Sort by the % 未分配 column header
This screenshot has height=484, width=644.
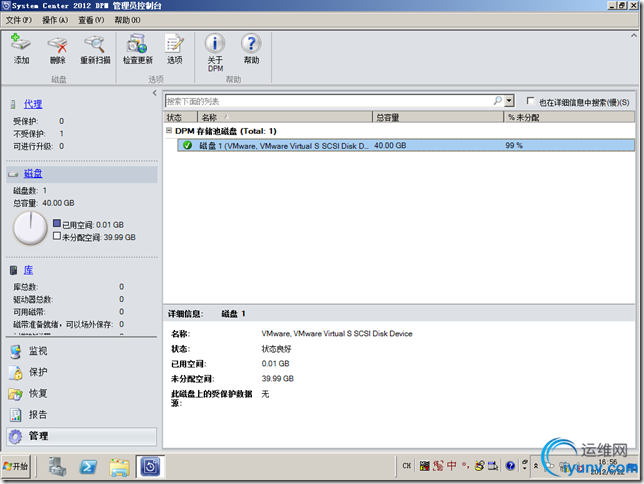[x=569, y=117]
